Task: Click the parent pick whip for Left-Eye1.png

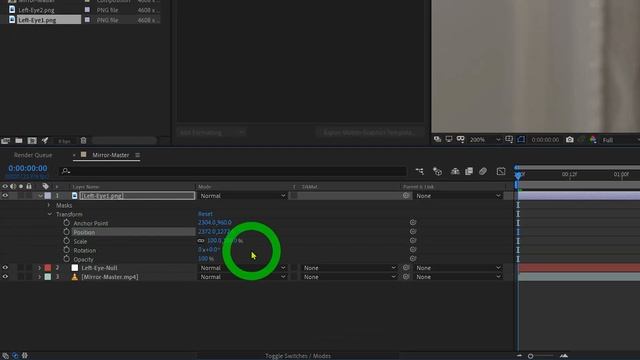Action: pyautogui.click(x=406, y=196)
